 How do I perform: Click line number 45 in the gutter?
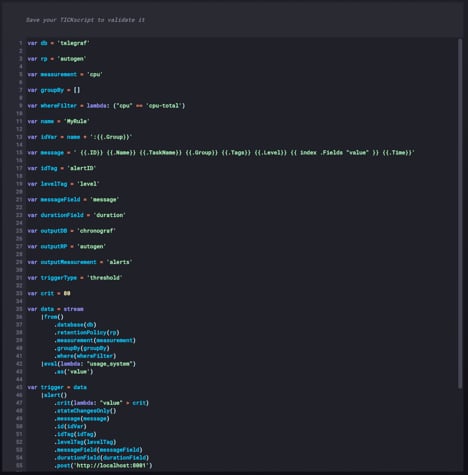(x=19, y=387)
